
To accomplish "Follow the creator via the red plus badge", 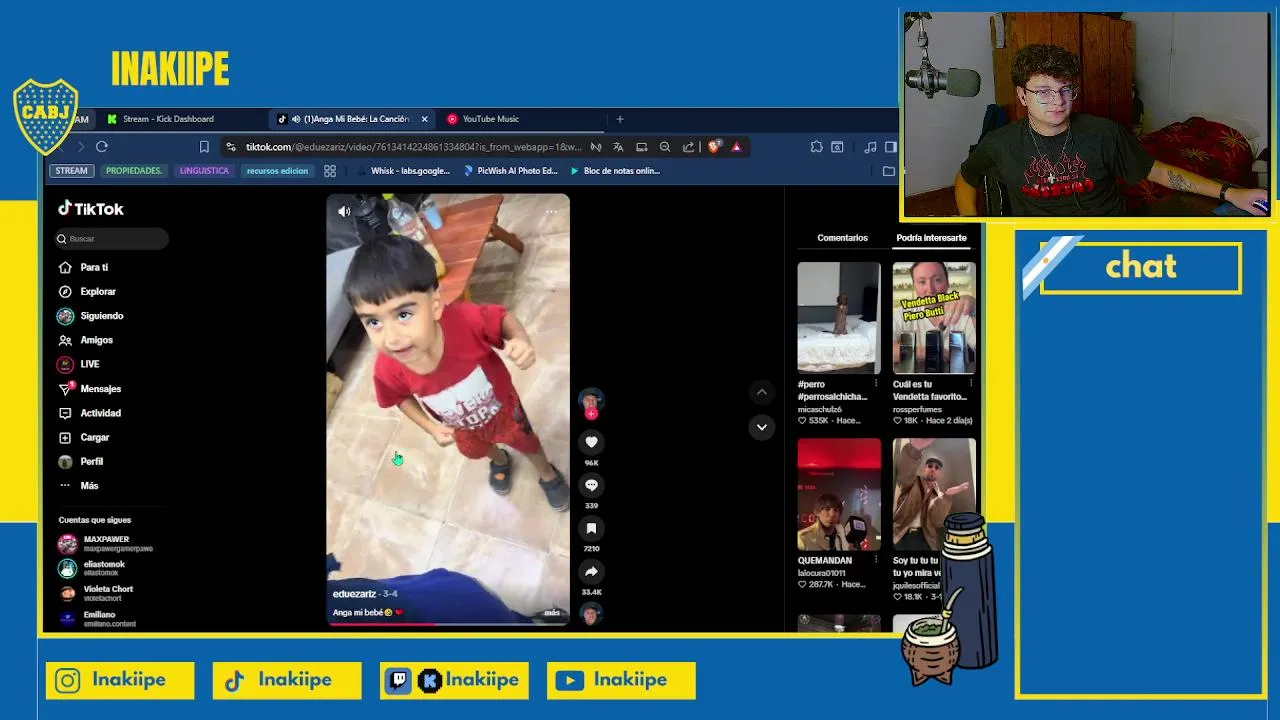I will tap(591, 414).
